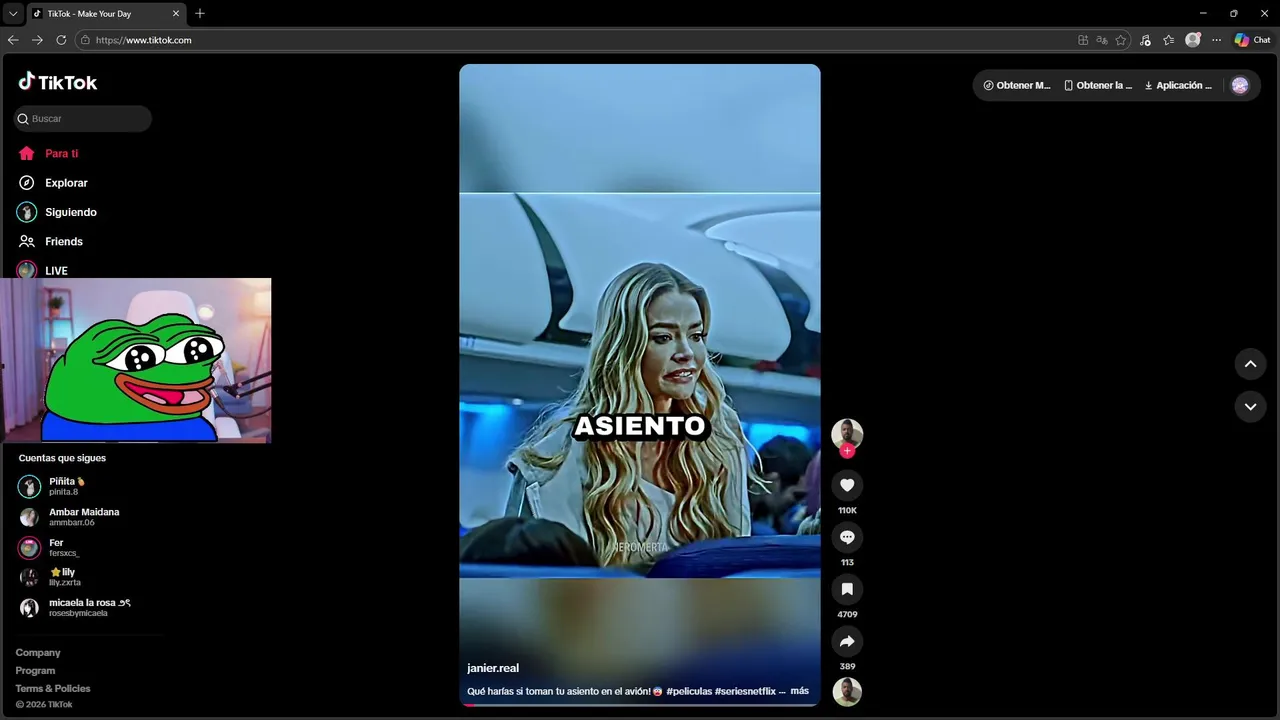
Task: Open lily account lily.zxrta
Action: coord(50,577)
